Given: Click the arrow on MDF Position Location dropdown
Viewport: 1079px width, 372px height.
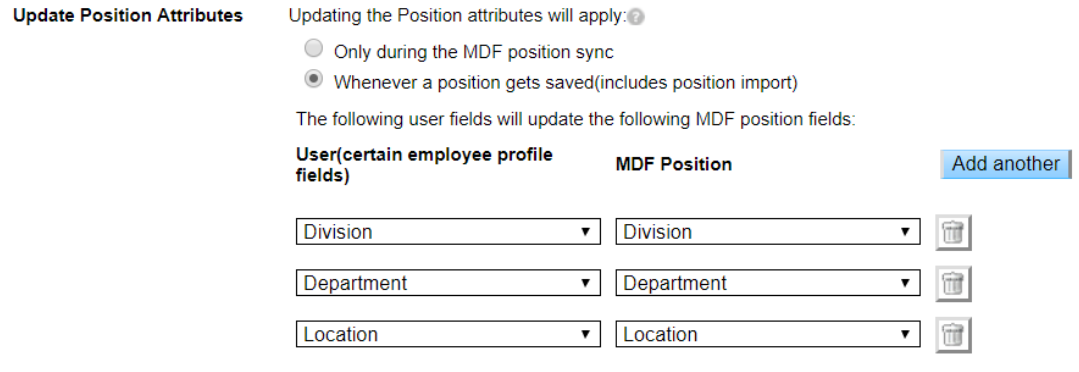Looking at the screenshot, I should click(906, 334).
